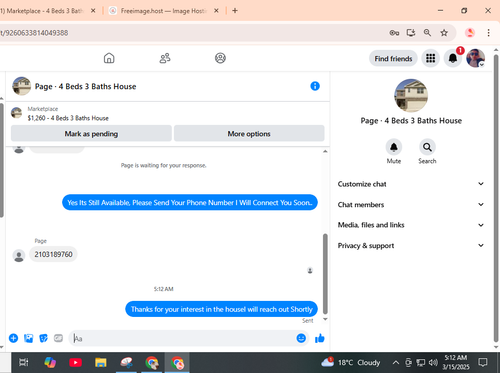This screenshot has width=500, height=373.
Task: Expand Privacy & support section
Action: pos(411,246)
